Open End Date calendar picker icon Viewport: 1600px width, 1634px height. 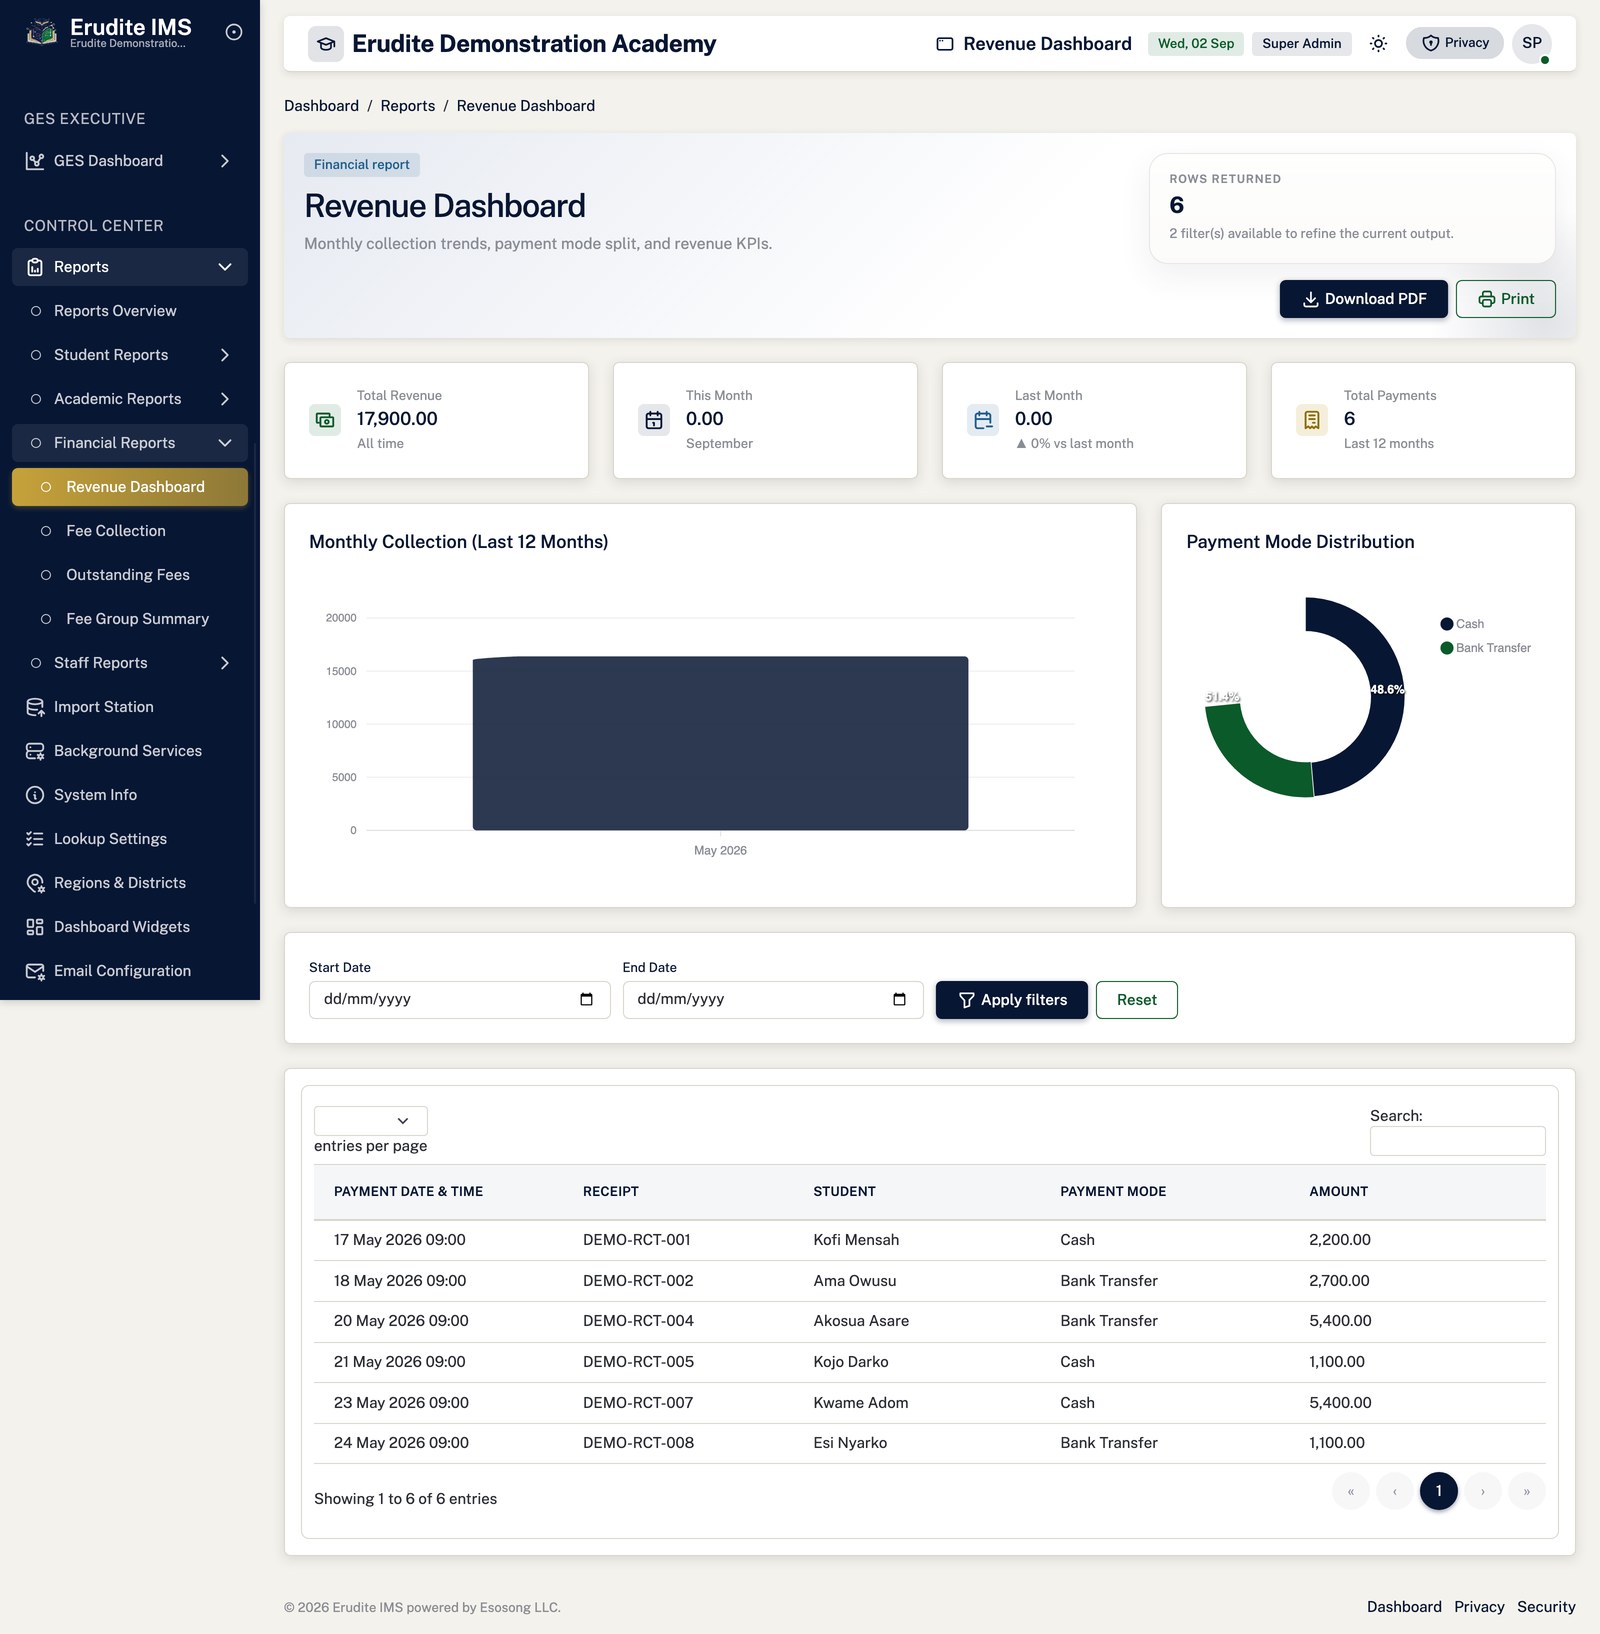pos(899,999)
